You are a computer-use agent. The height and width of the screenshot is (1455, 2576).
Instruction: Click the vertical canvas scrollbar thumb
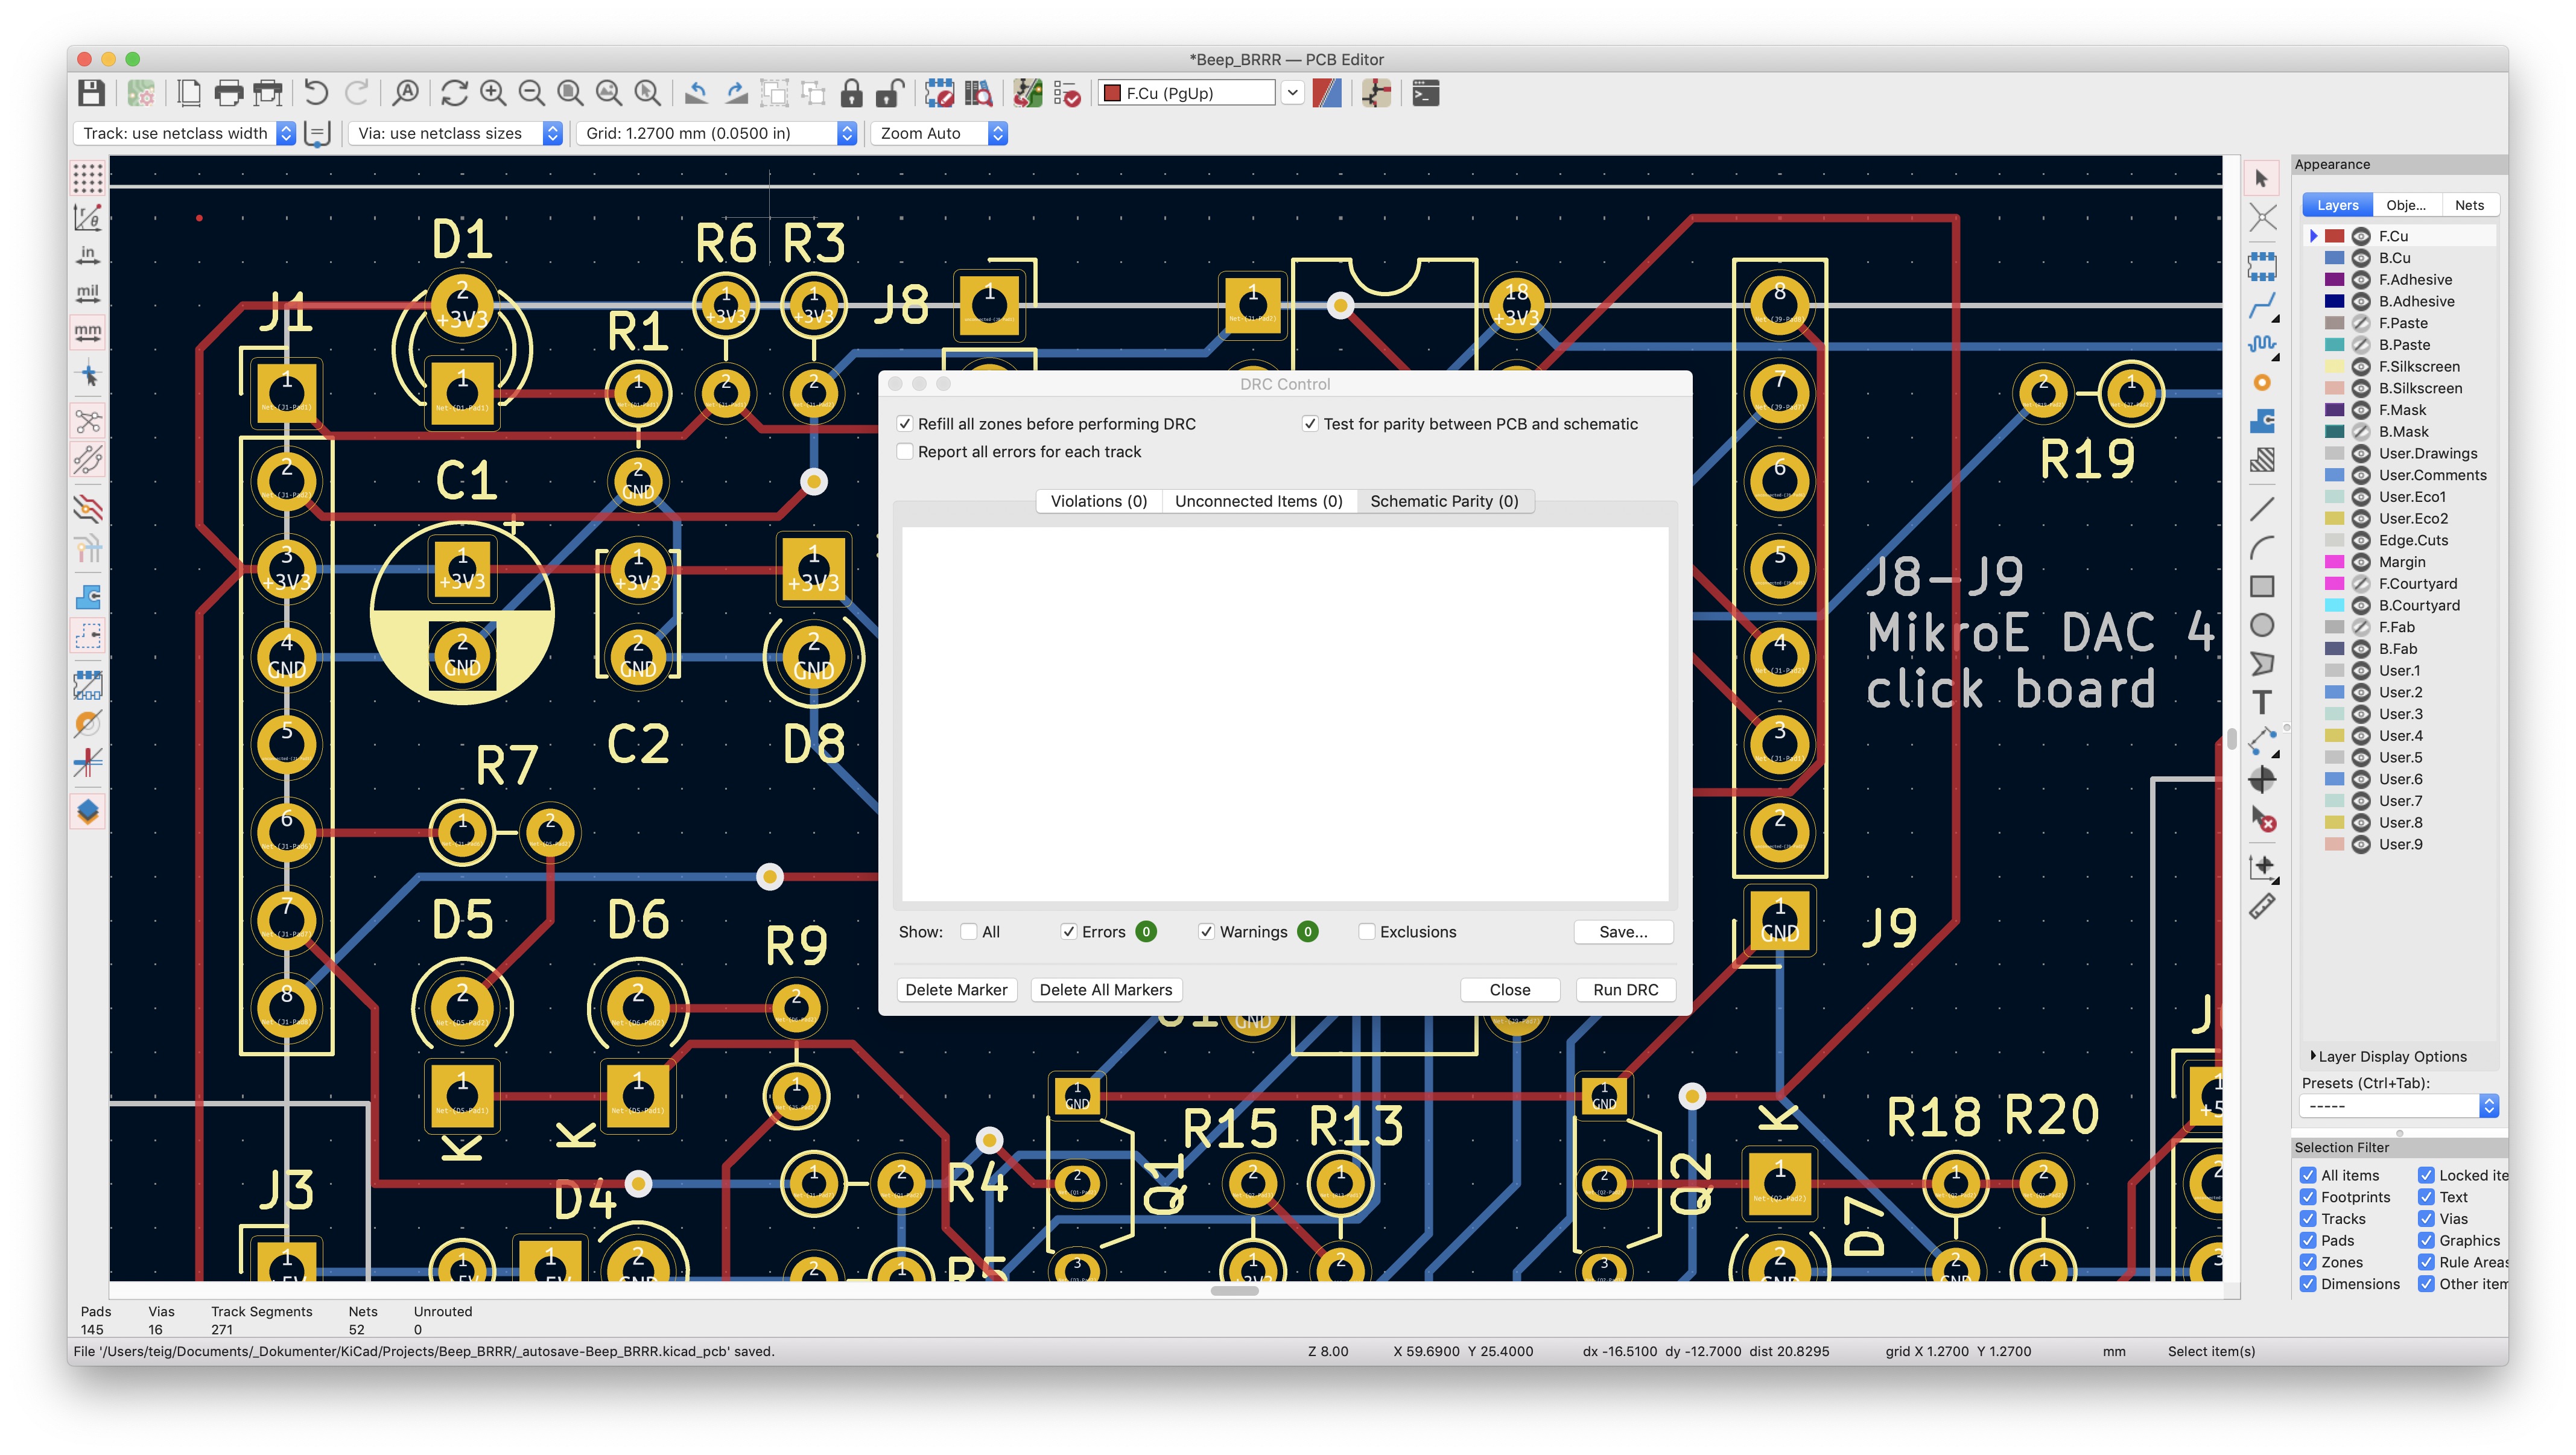click(x=2232, y=740)
